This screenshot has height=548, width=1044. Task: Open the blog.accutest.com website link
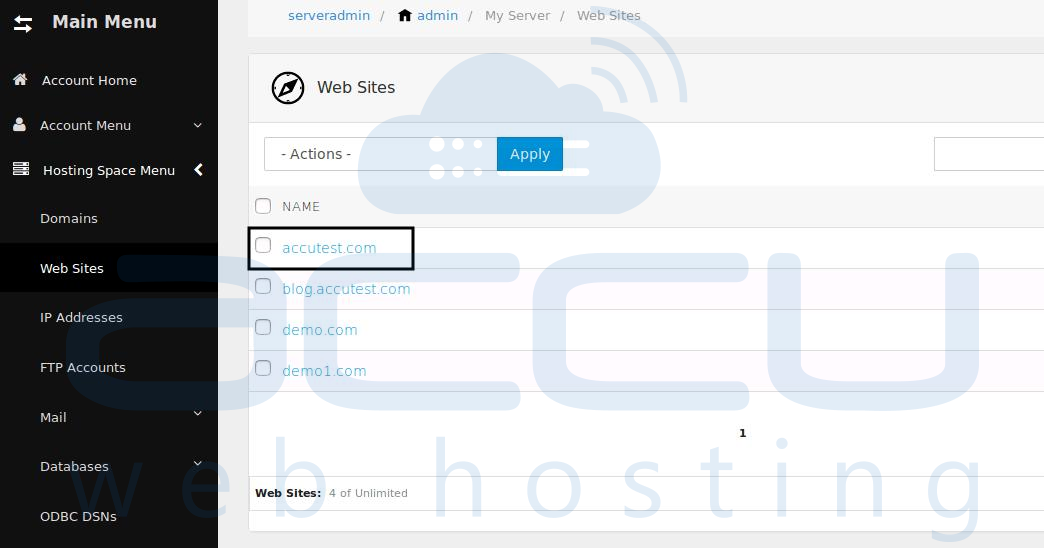click(346, 289)
